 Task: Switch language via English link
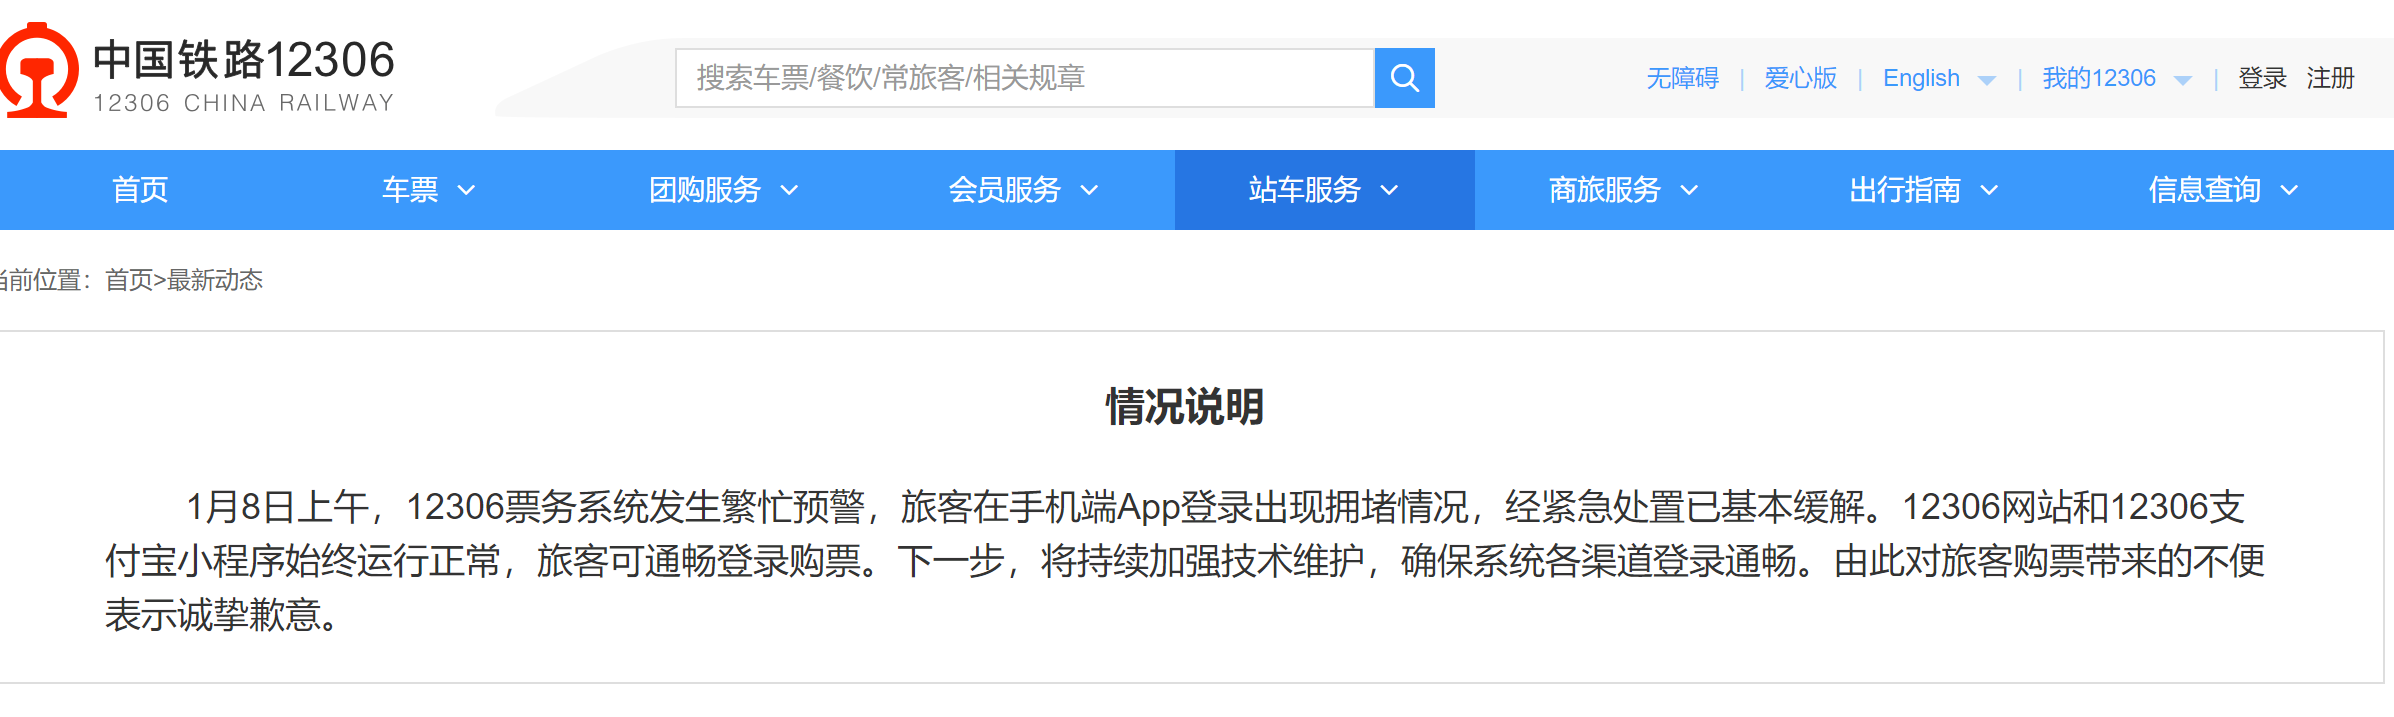tap(1921, 78)
